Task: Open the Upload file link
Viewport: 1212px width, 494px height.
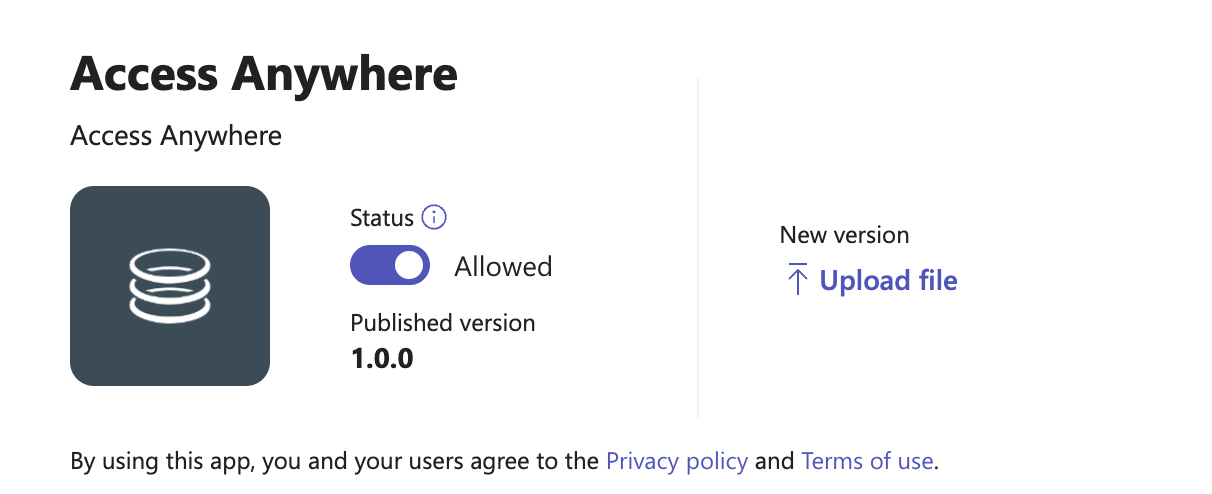Action: (x=888, y=281)
